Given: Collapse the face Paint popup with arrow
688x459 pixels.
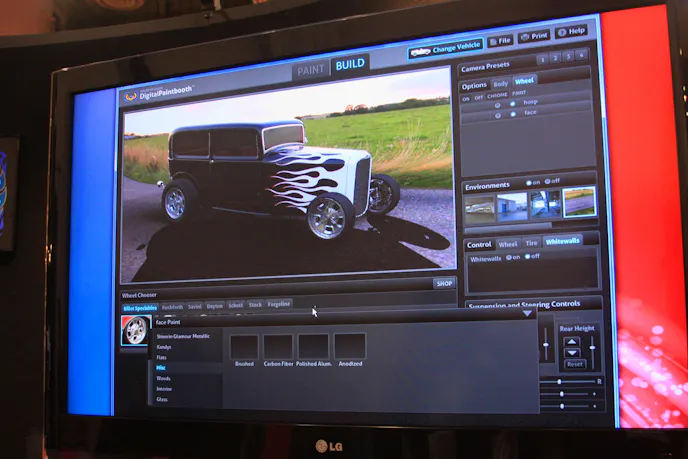Looking at the screenshot, I should tap(527, 314).
